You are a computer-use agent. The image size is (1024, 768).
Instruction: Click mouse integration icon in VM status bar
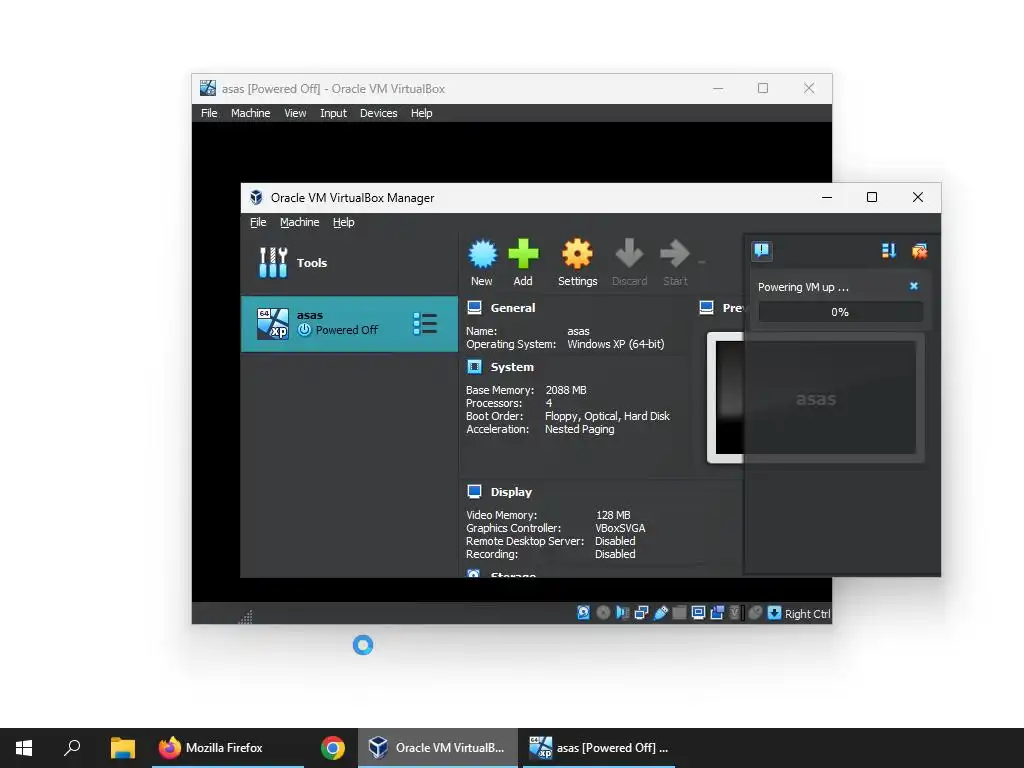tap(755, 613)
